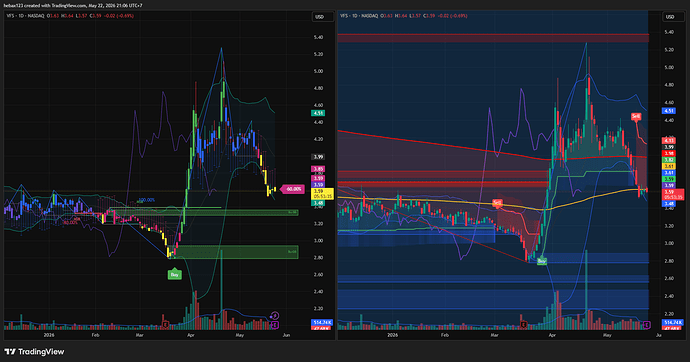The width and height of the screenshot is (690, 362).
Task: Click the red 3.59 current price label, right chart
Action: click(673, 194)
